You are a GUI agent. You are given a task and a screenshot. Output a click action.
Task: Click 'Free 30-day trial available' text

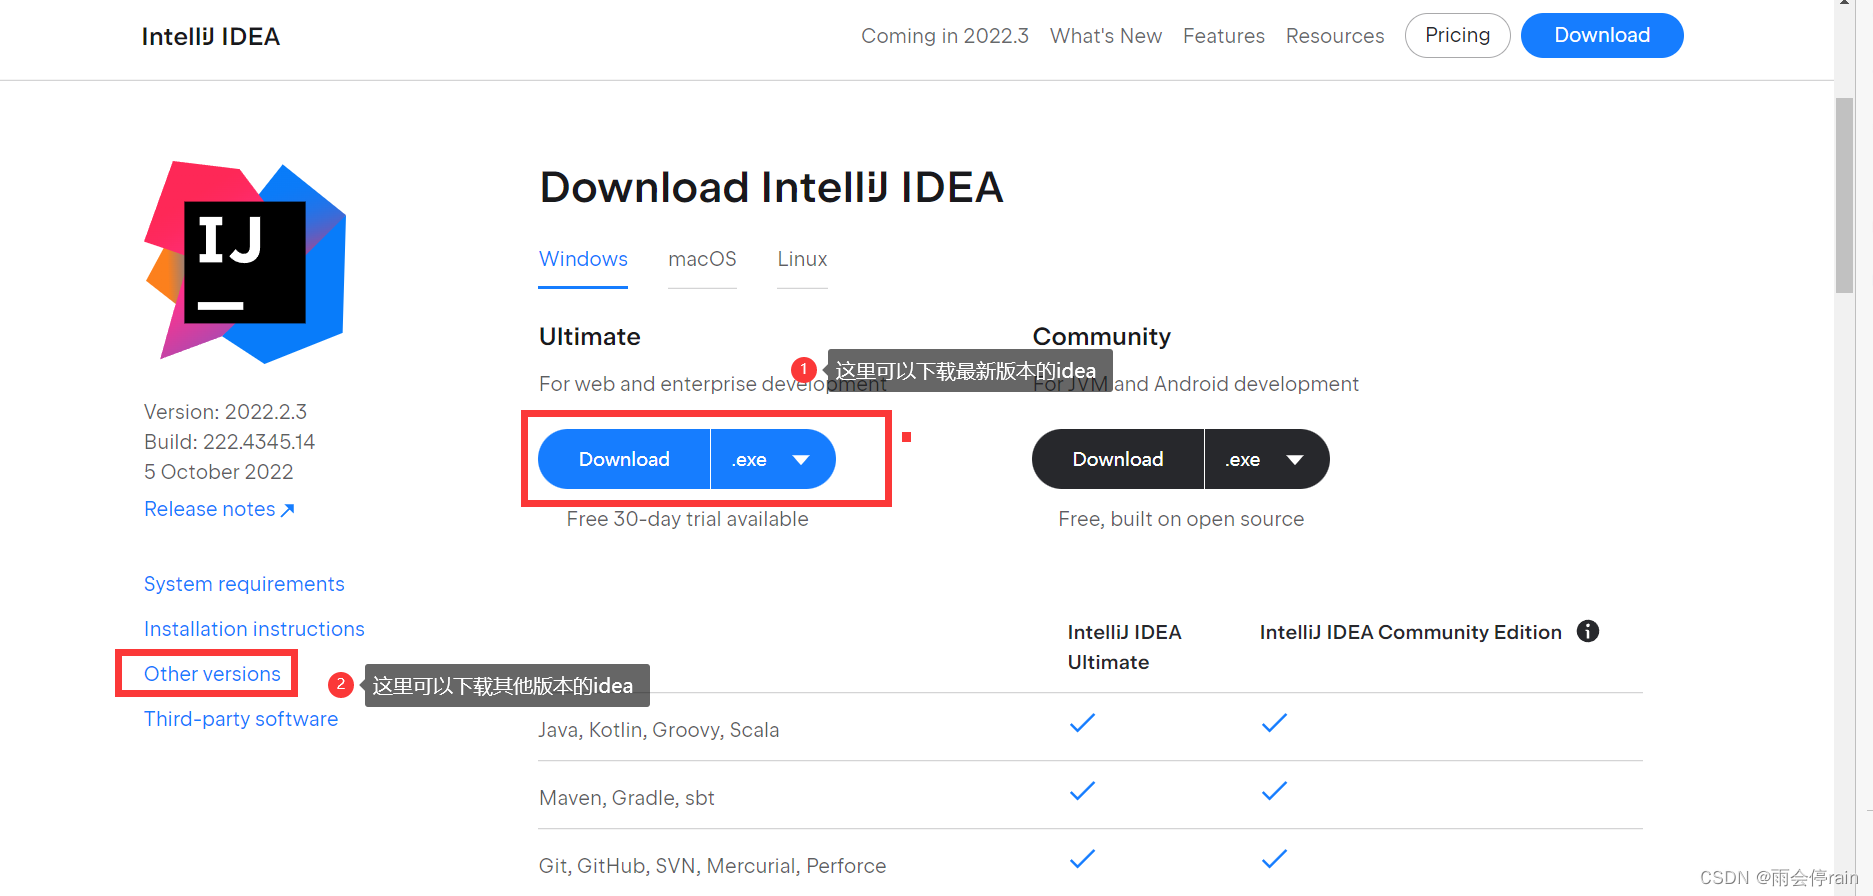click(687, 519)
